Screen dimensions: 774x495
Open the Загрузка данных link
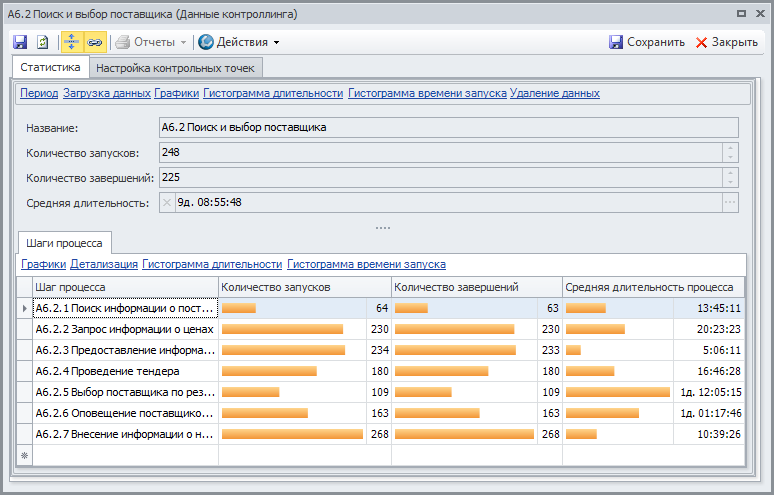click(106, 93)
